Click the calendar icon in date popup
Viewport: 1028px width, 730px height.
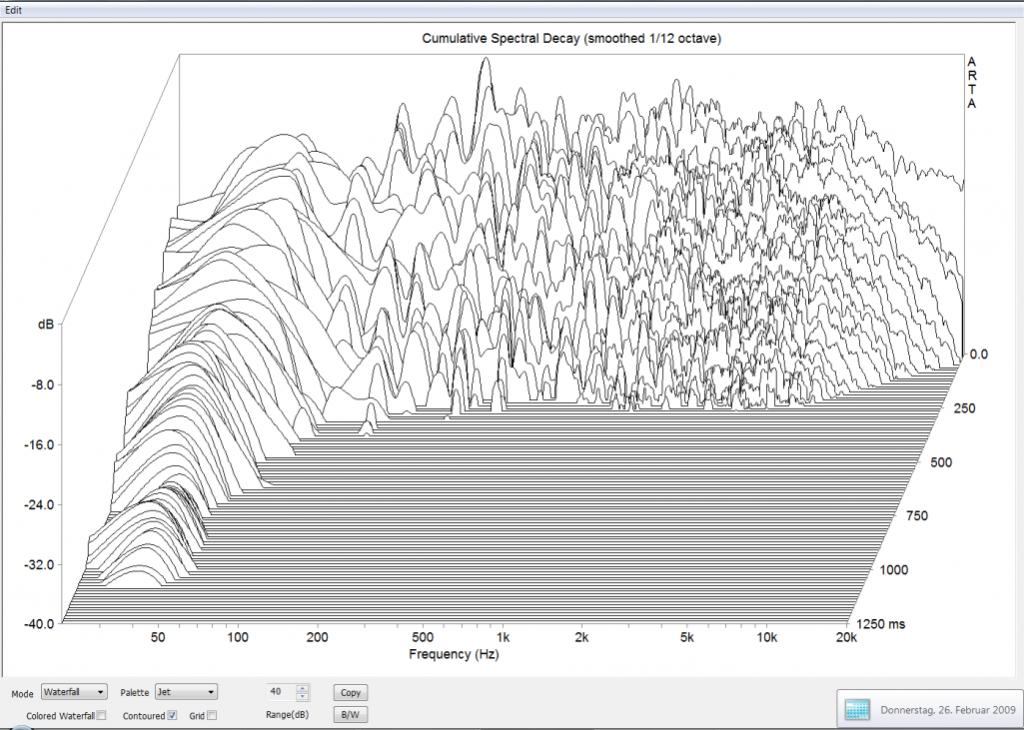(x=858, y=710)
